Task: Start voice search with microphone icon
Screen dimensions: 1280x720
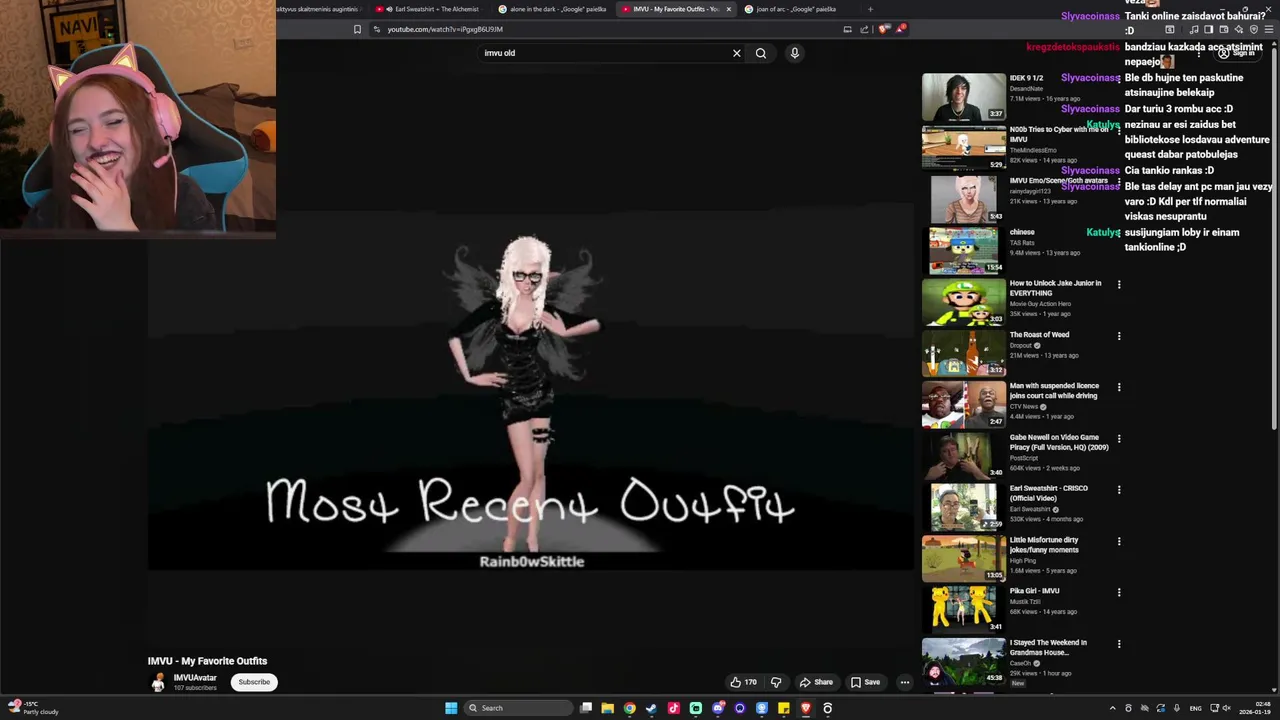Action: click(x=795, y=53)
